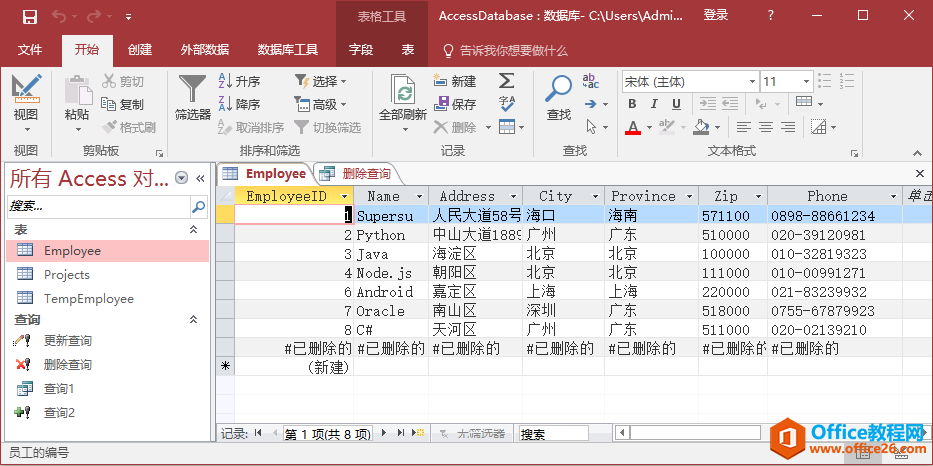Image resolution: width=933 pixels, height=466 pixels.
Task: Click 全部刷新 (Refresh All) icon
Action: [x=403, y=91]
